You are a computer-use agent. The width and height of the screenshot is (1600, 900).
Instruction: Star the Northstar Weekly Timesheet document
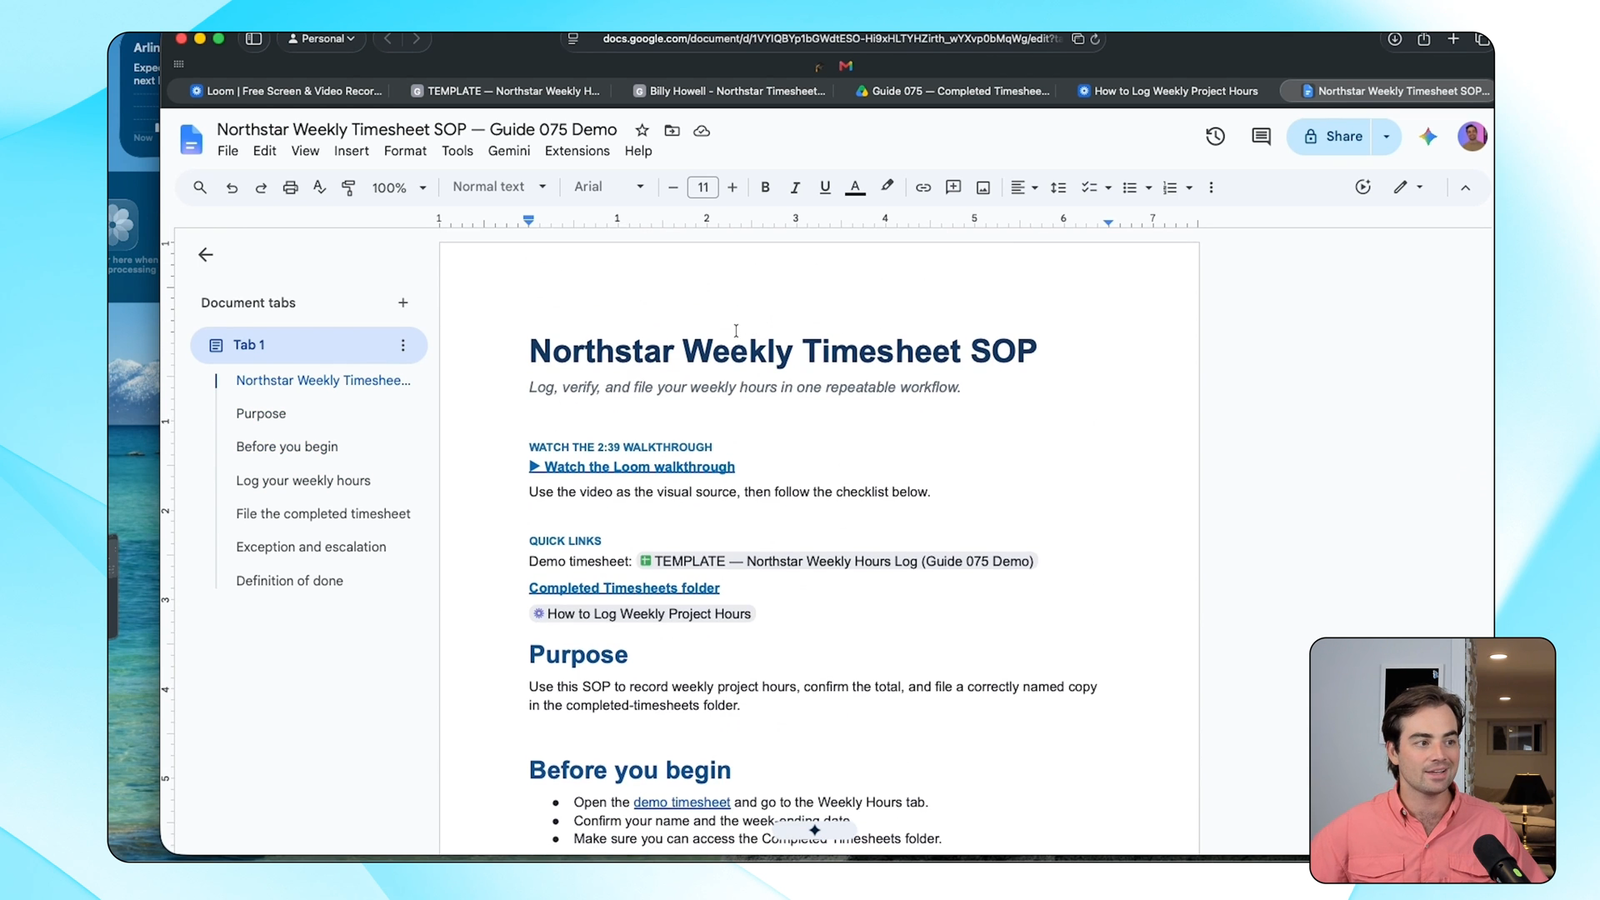642,130
